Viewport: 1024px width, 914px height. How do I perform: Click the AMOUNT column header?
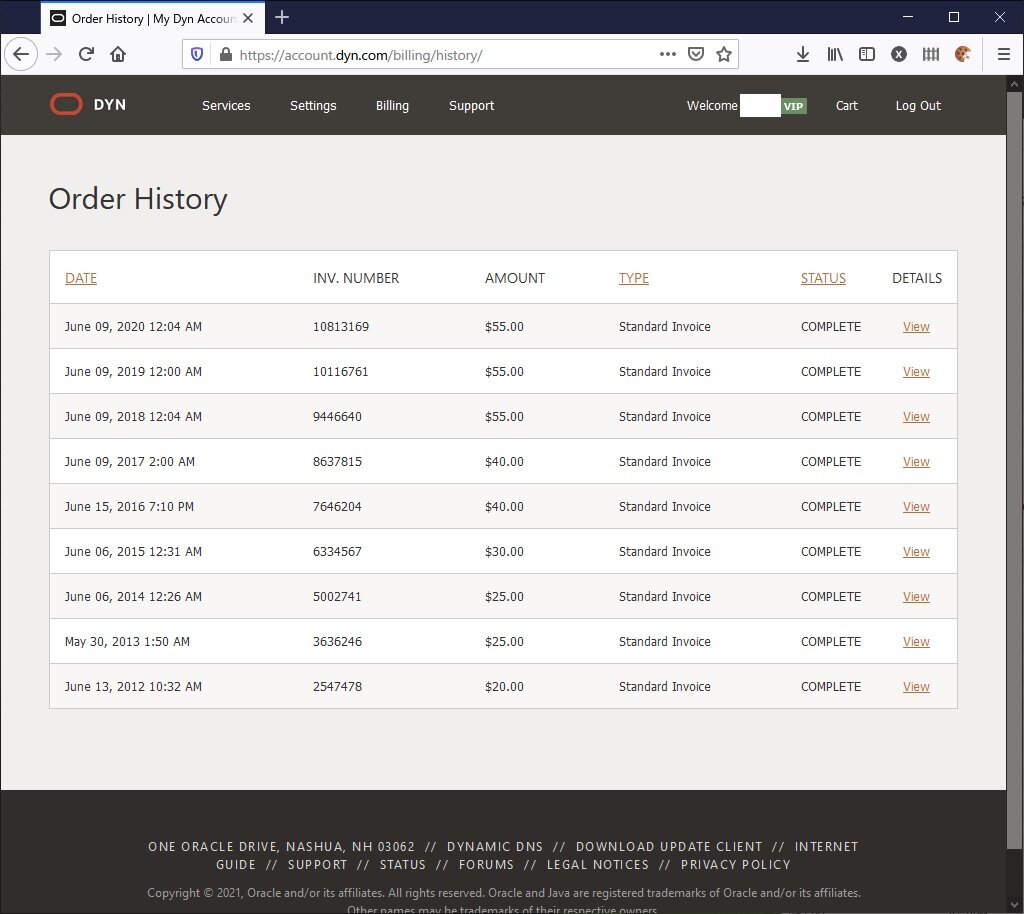point(515,278)
